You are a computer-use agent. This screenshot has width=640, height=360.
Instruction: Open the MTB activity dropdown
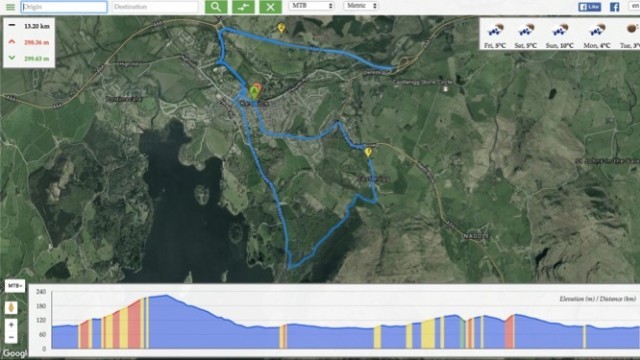click(312, 6)
